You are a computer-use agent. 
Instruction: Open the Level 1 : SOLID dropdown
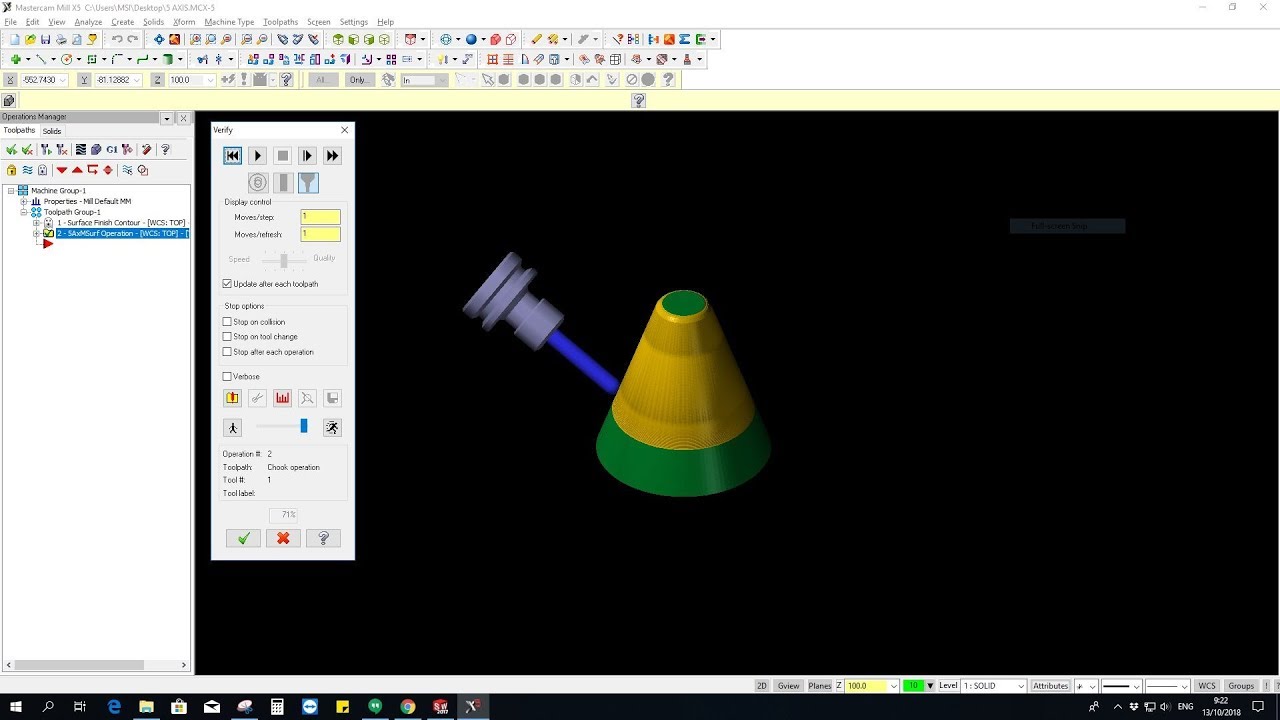[x=1021, y=686]
